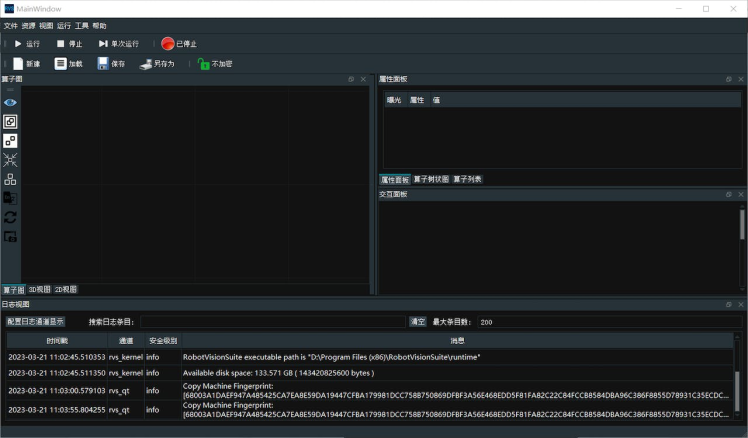This screenshot has height=438, width=748.
Task: Click the 单次运行 step-run icon
Action: coord(103,44)
